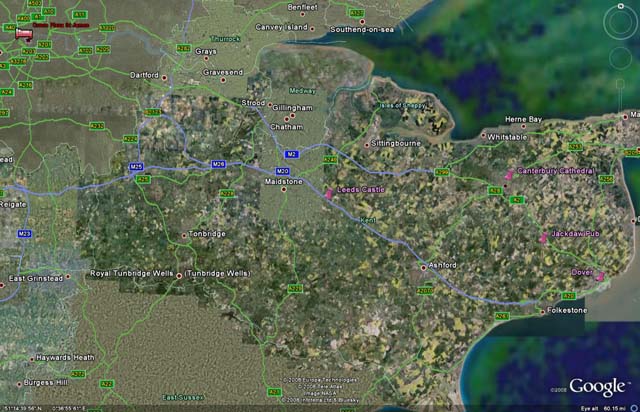
Task: Click the Leeds Castle pink pushpin
Action: tap(329, 194)
